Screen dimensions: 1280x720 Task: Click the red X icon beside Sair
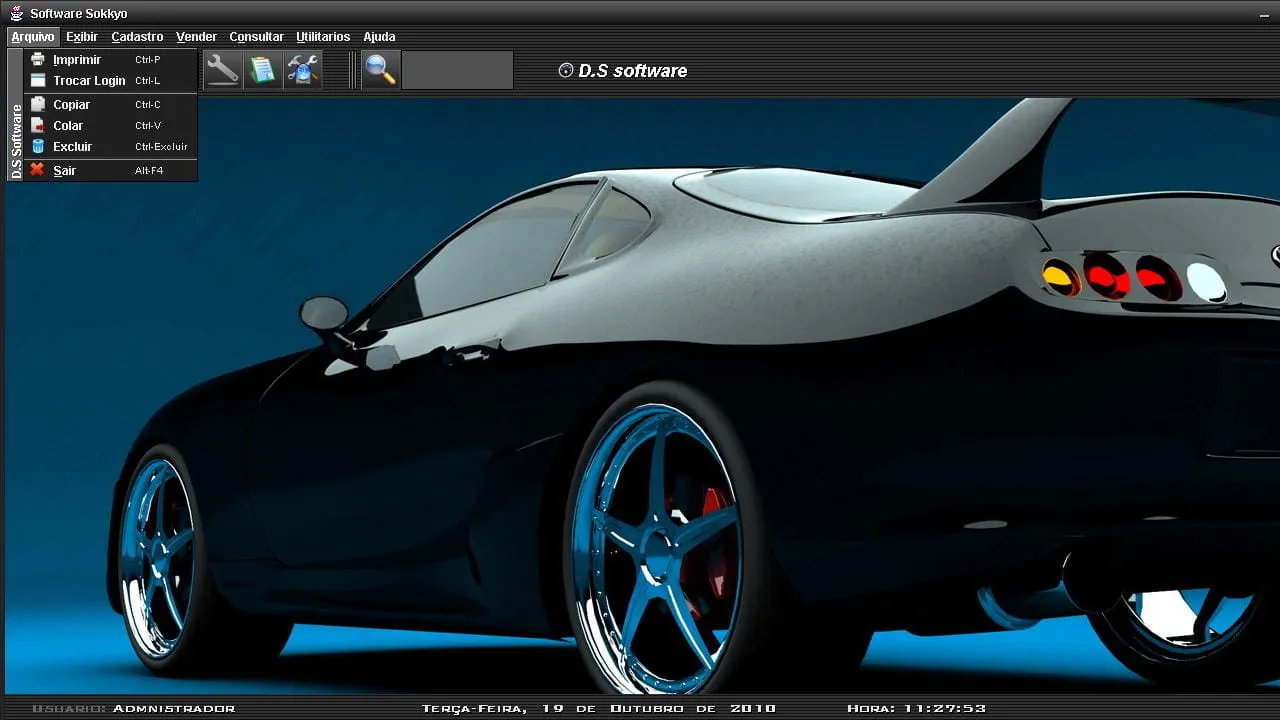38,170
